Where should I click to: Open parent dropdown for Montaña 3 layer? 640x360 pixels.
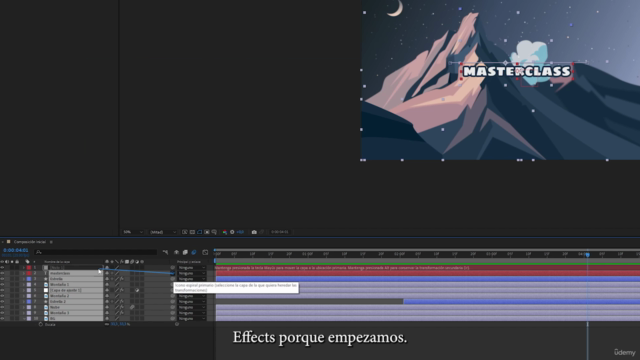pos(191,313)
